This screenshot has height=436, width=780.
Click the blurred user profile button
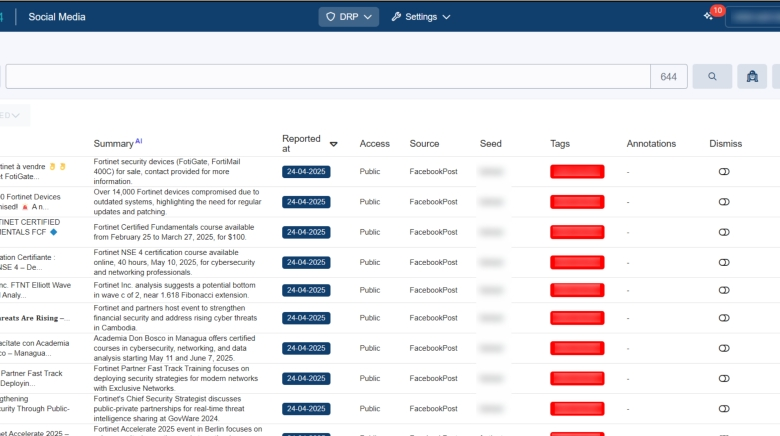[x=754, y=17]
